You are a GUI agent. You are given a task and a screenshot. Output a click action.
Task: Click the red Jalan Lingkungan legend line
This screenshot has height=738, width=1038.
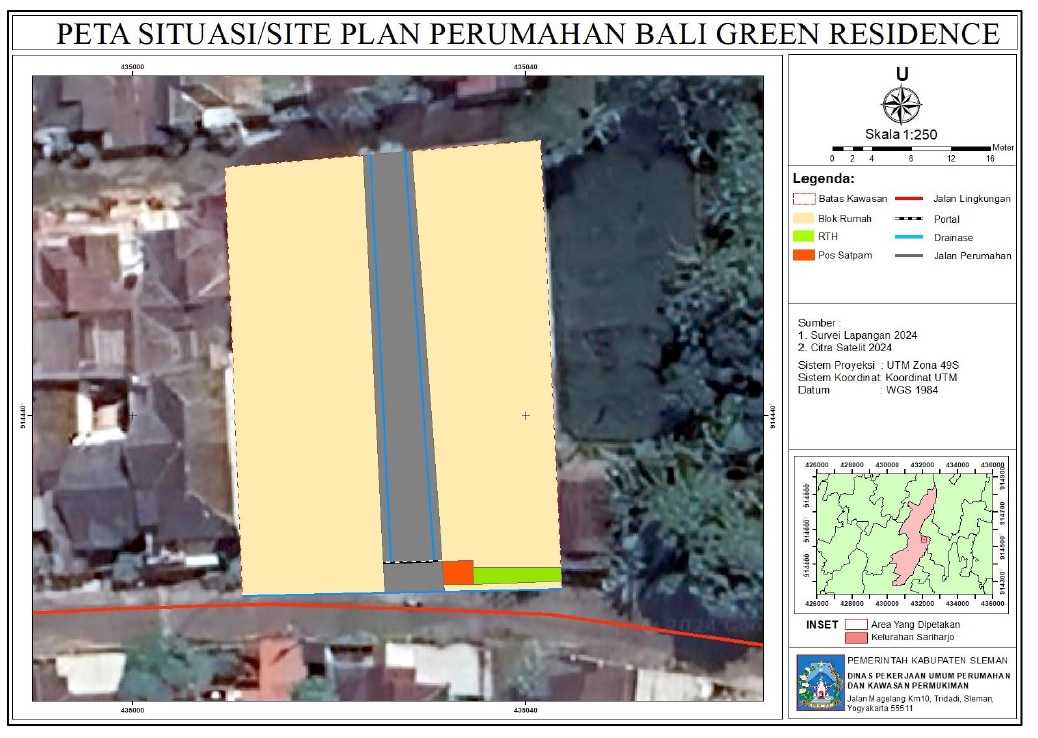[908, 199]
